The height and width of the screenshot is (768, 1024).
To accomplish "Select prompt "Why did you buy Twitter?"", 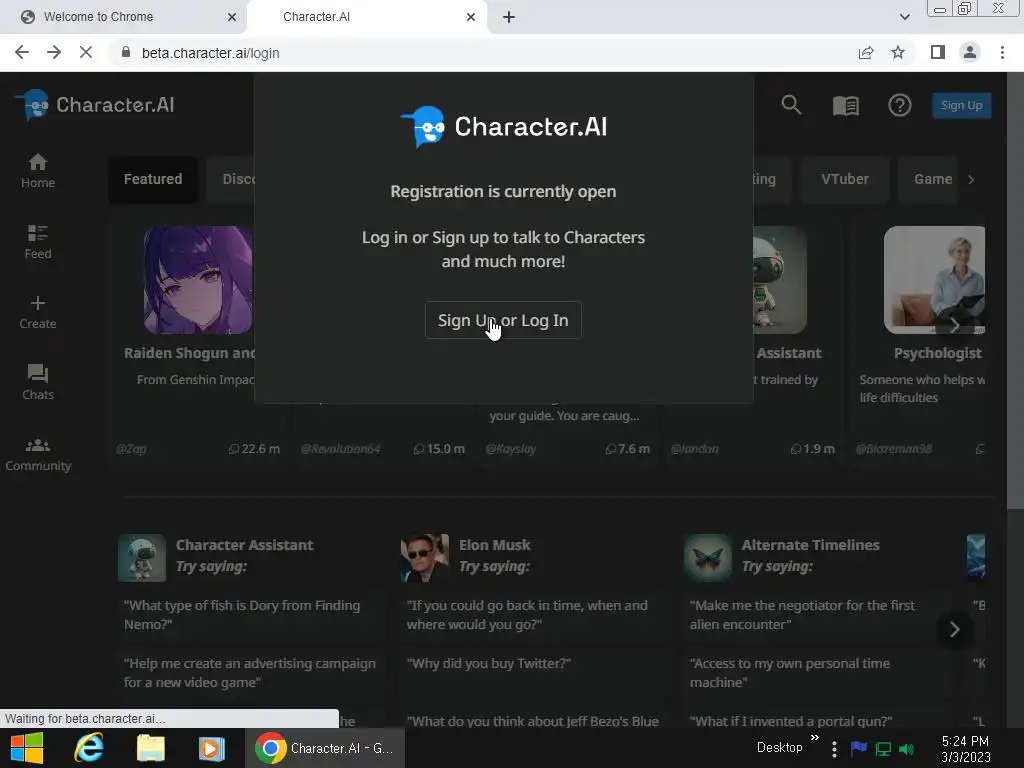I will click(x=488, y=664).
